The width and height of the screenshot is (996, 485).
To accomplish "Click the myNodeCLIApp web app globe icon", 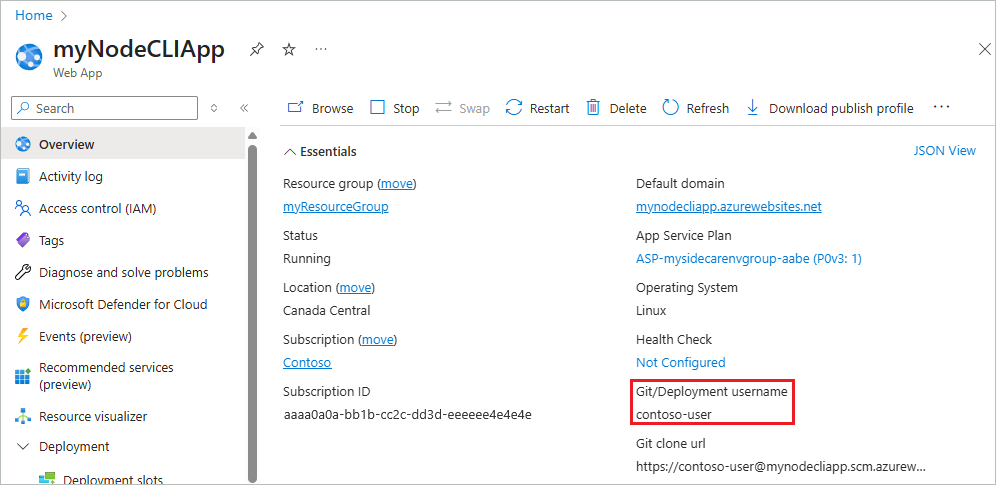I will click(x=29, y=57).
